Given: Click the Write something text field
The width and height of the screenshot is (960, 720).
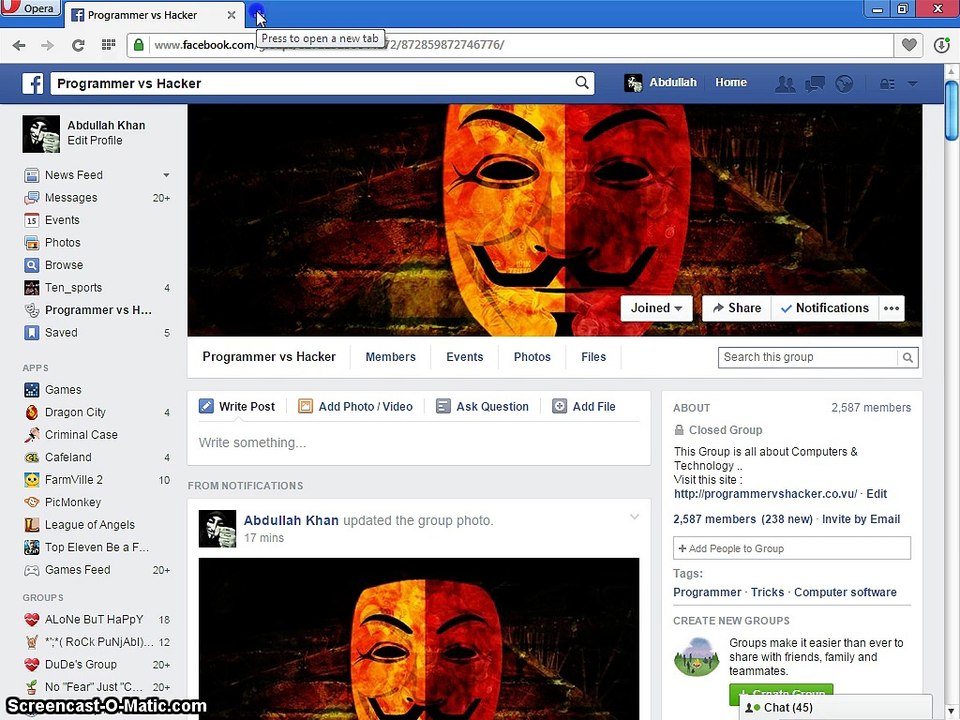Looking at the screenshot, I should [x=419, y=443].
